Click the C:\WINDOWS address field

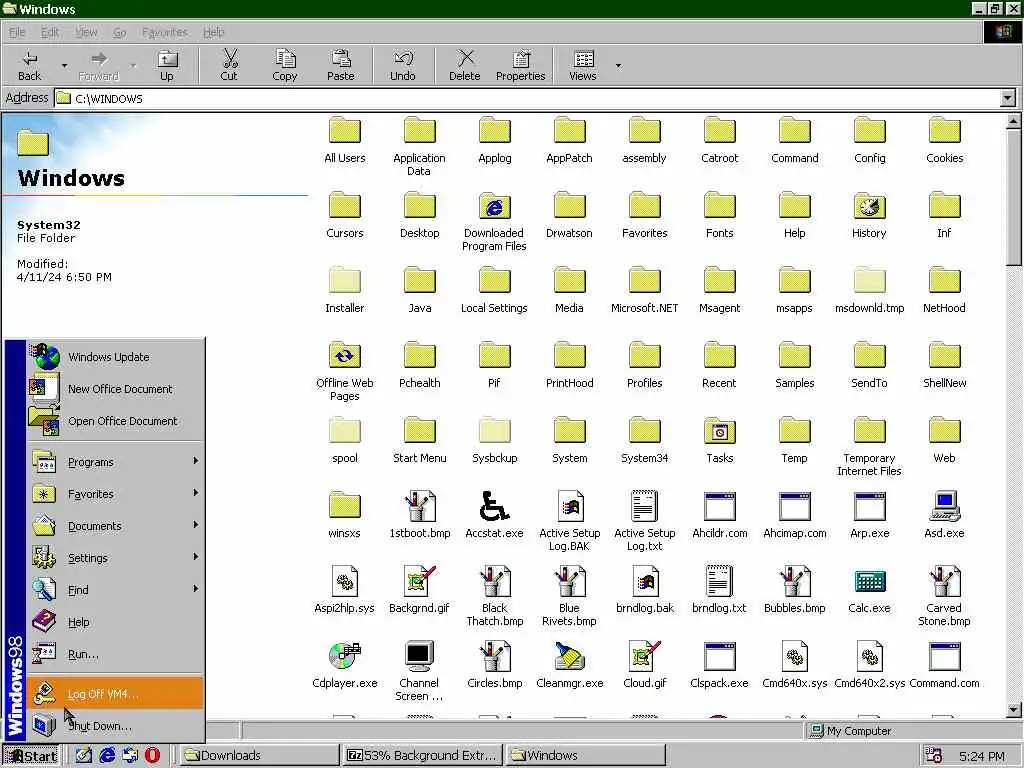point(528,99)
